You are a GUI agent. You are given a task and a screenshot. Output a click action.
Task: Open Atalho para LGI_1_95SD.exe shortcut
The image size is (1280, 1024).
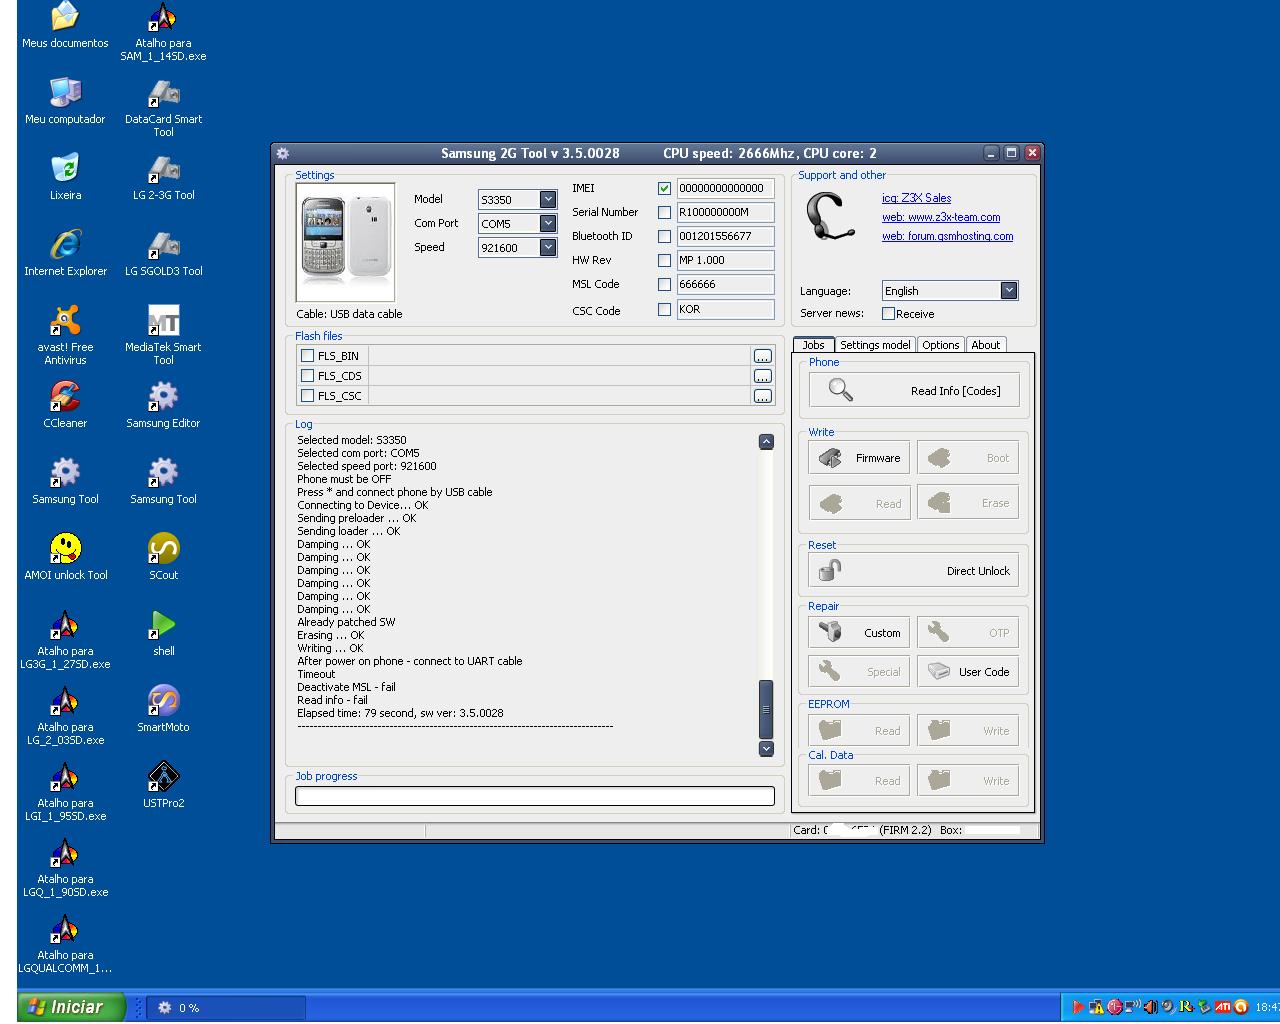point(65,791)
